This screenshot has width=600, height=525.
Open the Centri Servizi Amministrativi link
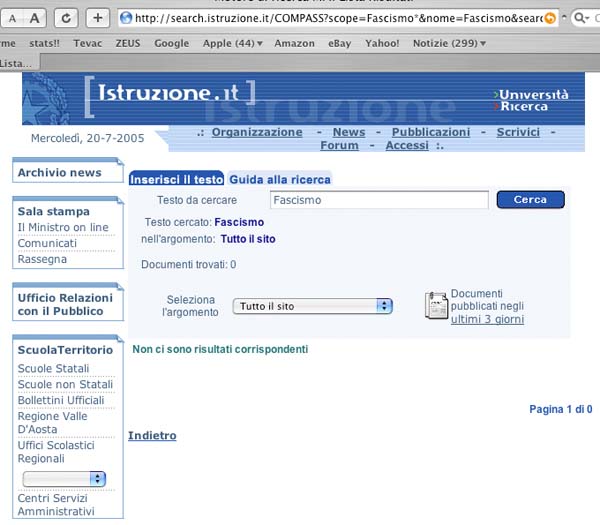click(x=56, y=504)
